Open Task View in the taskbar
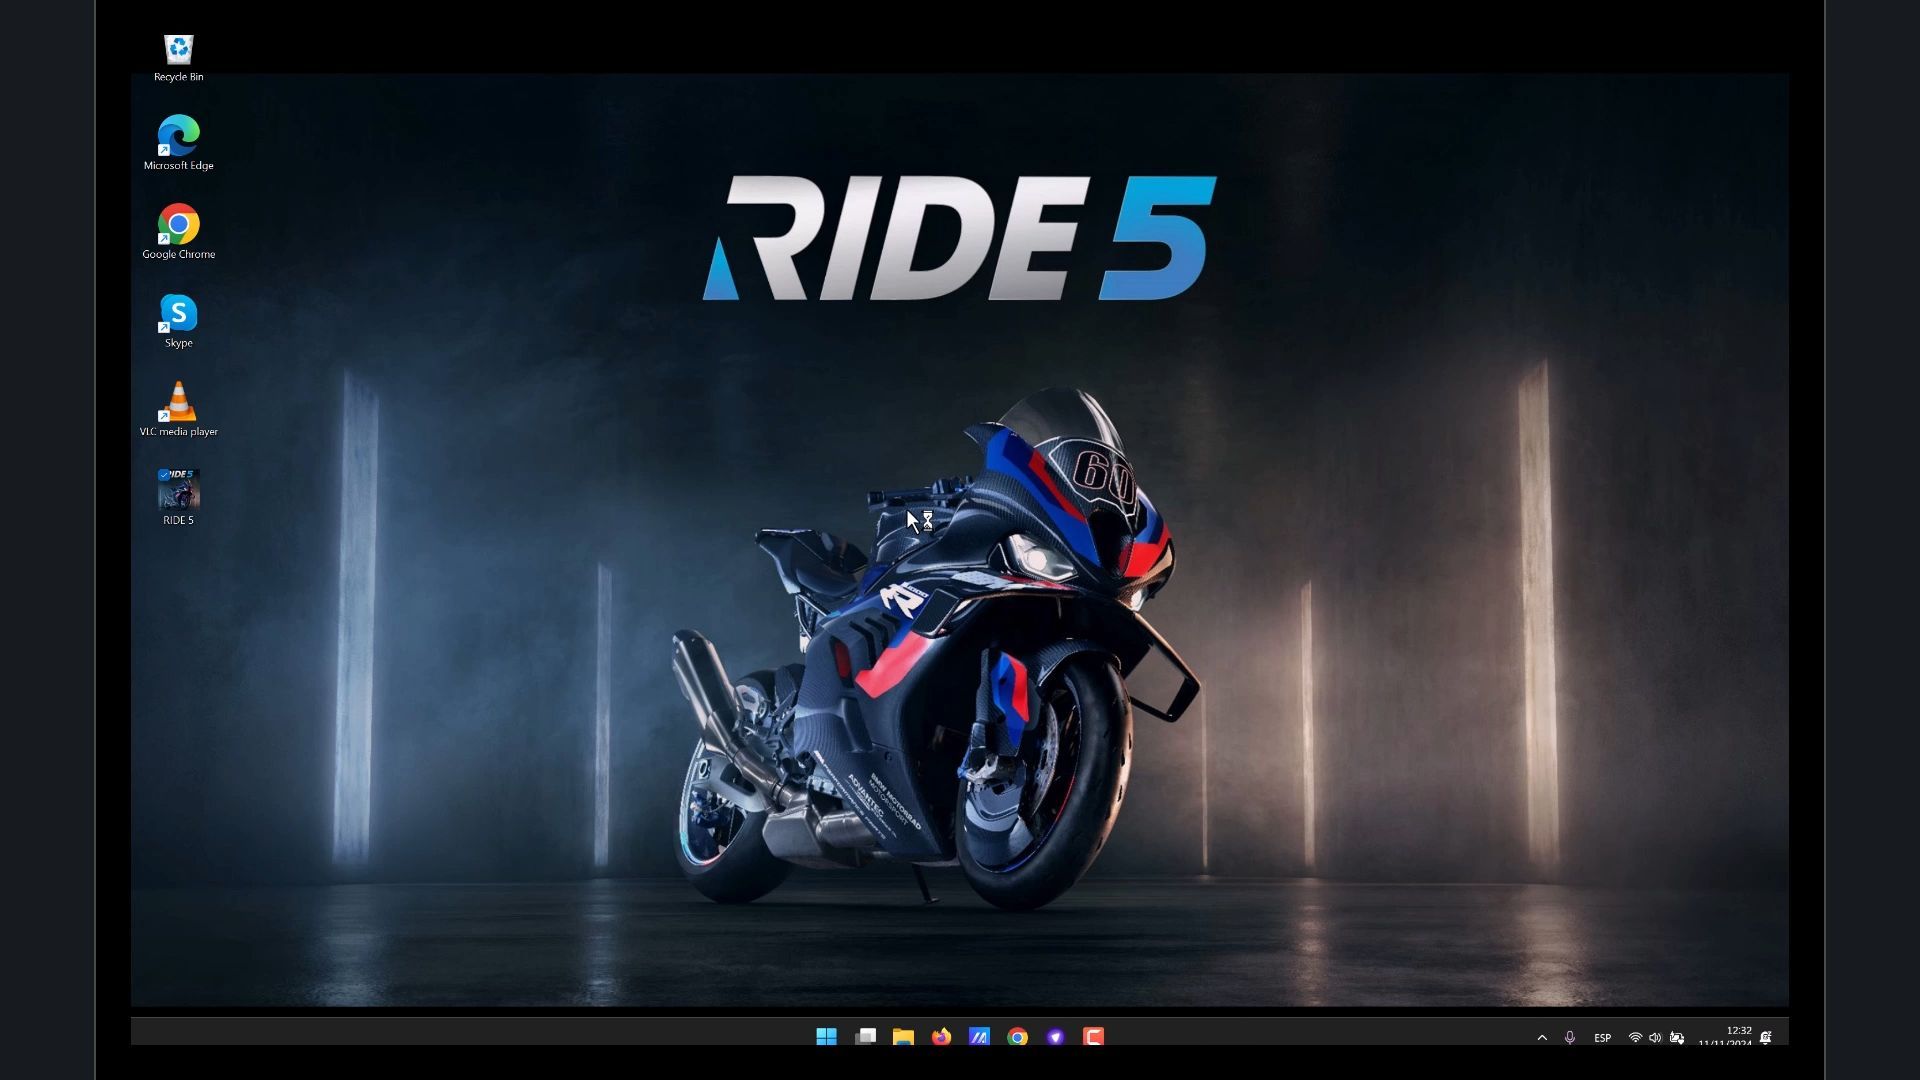The width and height of the screenshot is (1920, 1080). (x=866, y=1037)
